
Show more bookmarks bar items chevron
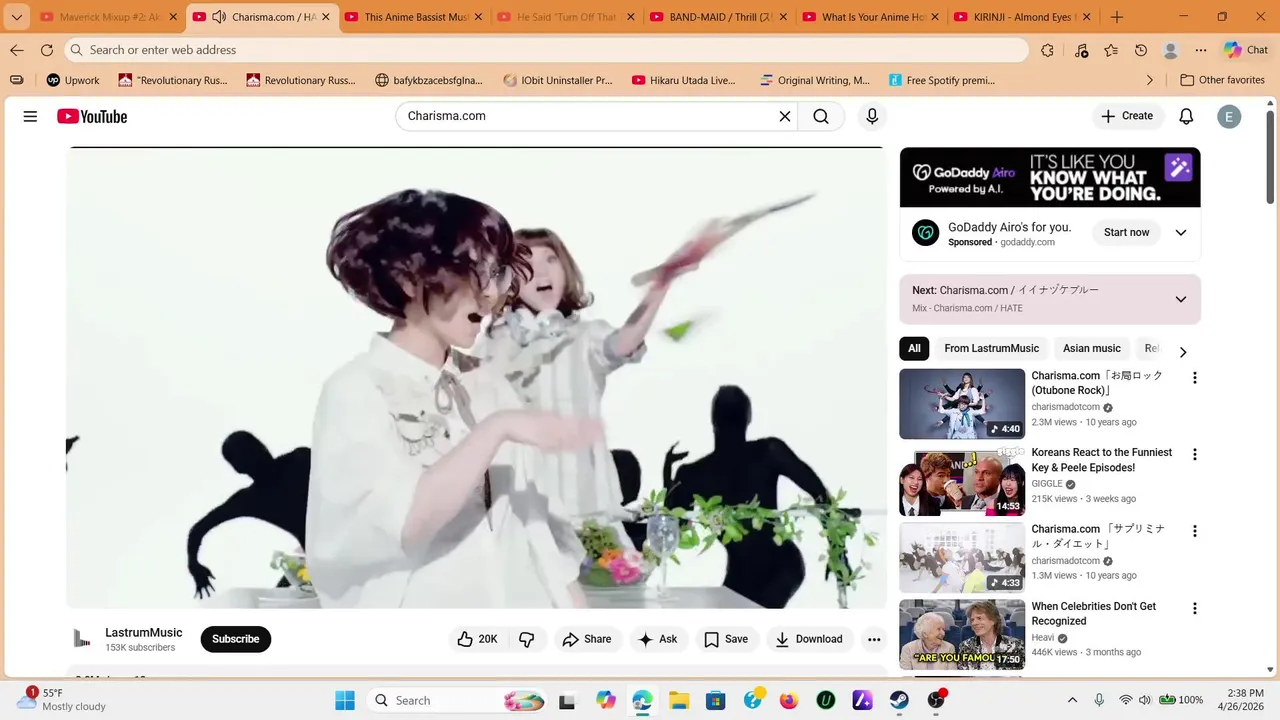click(1150, 80)
